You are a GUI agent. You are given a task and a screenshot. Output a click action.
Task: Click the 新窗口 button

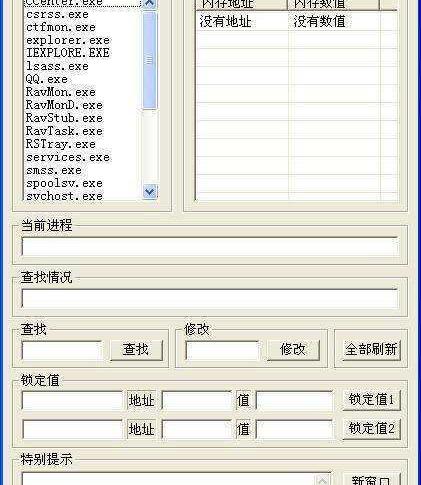(x=371, y=480)
